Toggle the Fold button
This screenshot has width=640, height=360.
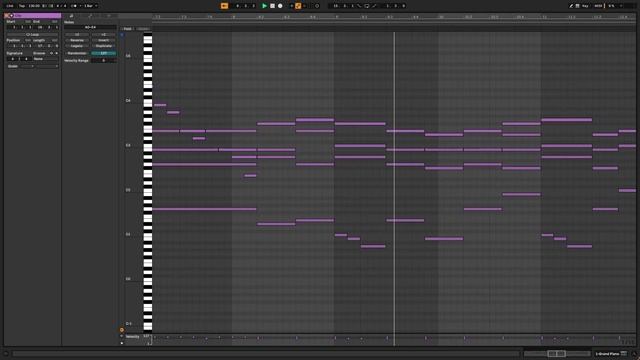pos(127,29)
